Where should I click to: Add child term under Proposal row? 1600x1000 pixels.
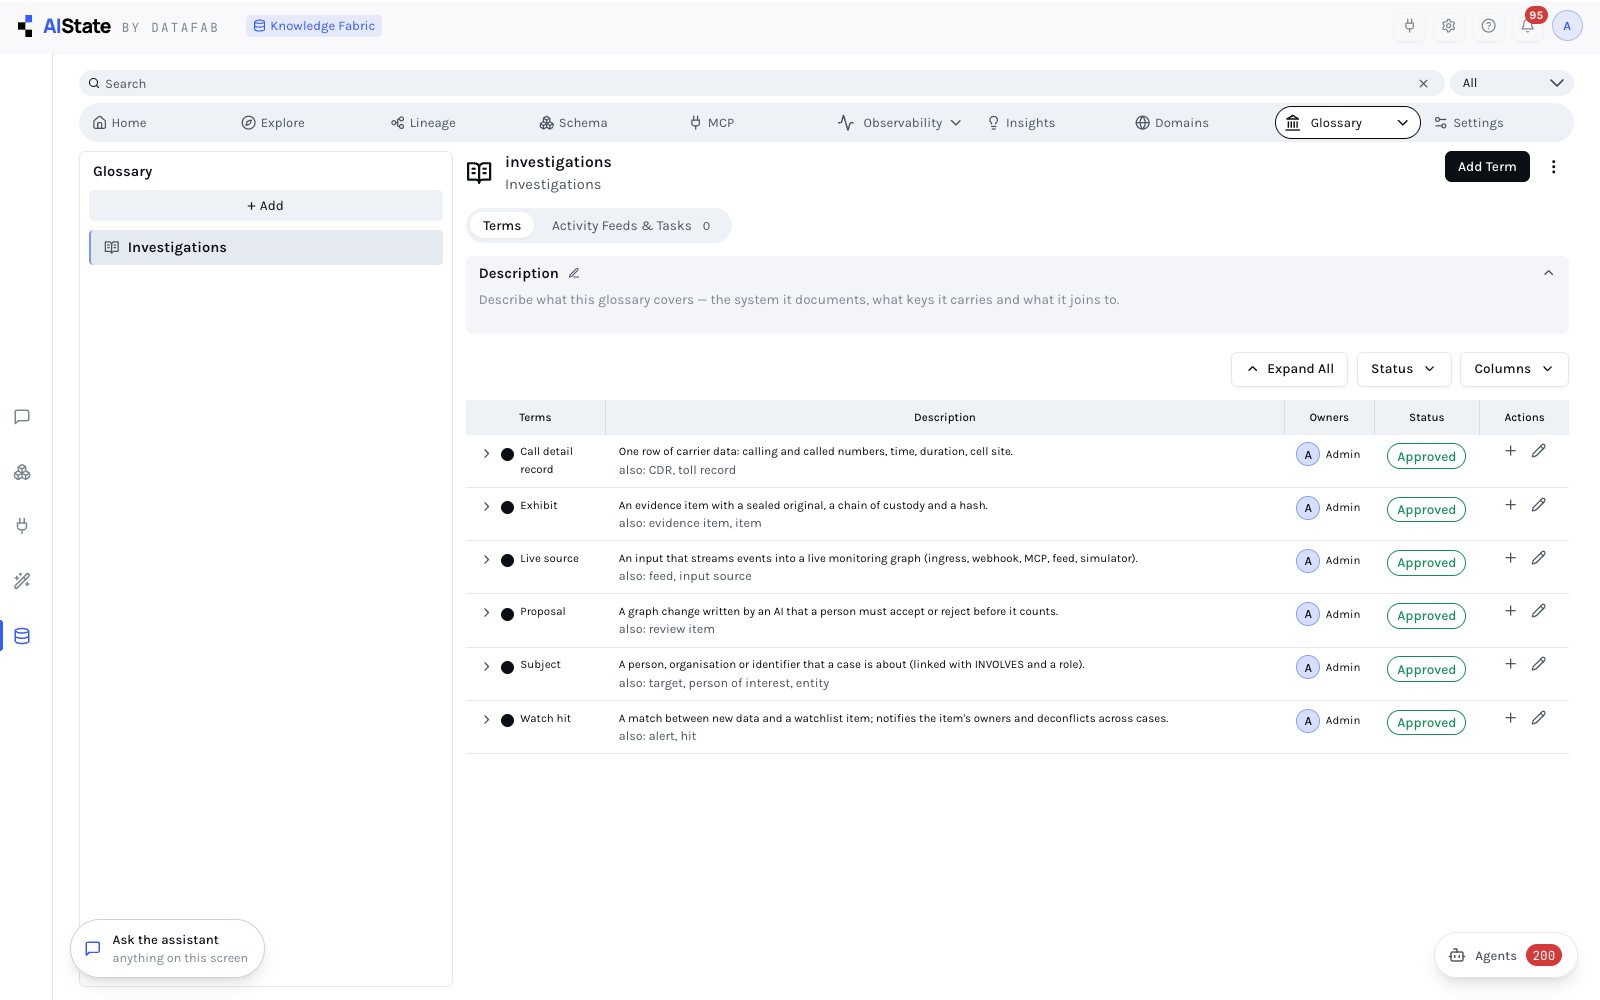pos(1510,611)
